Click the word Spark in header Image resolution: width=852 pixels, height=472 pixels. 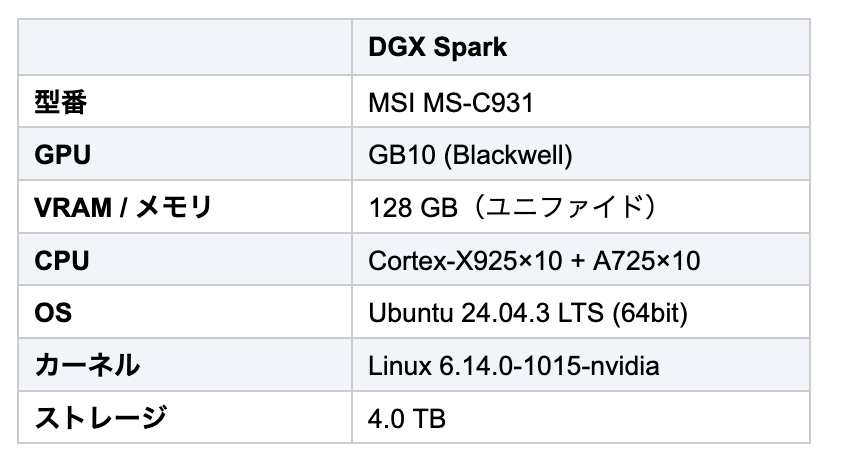(x=470, y=48)
